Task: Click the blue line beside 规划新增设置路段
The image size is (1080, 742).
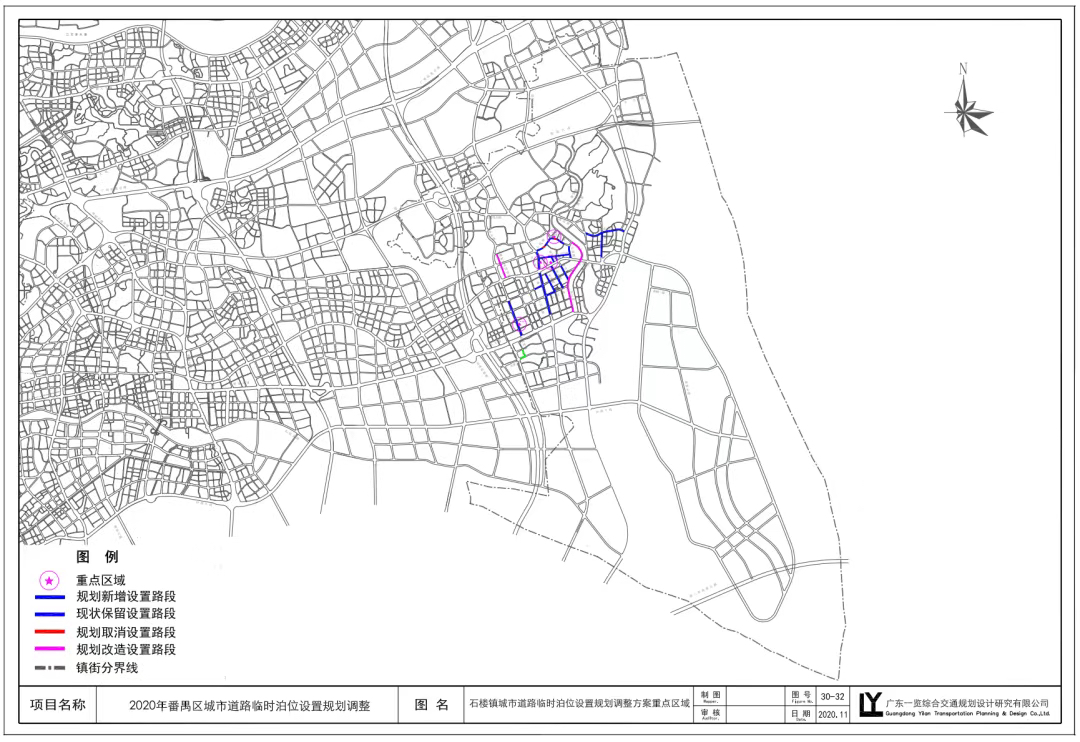Action: point(50,597)
